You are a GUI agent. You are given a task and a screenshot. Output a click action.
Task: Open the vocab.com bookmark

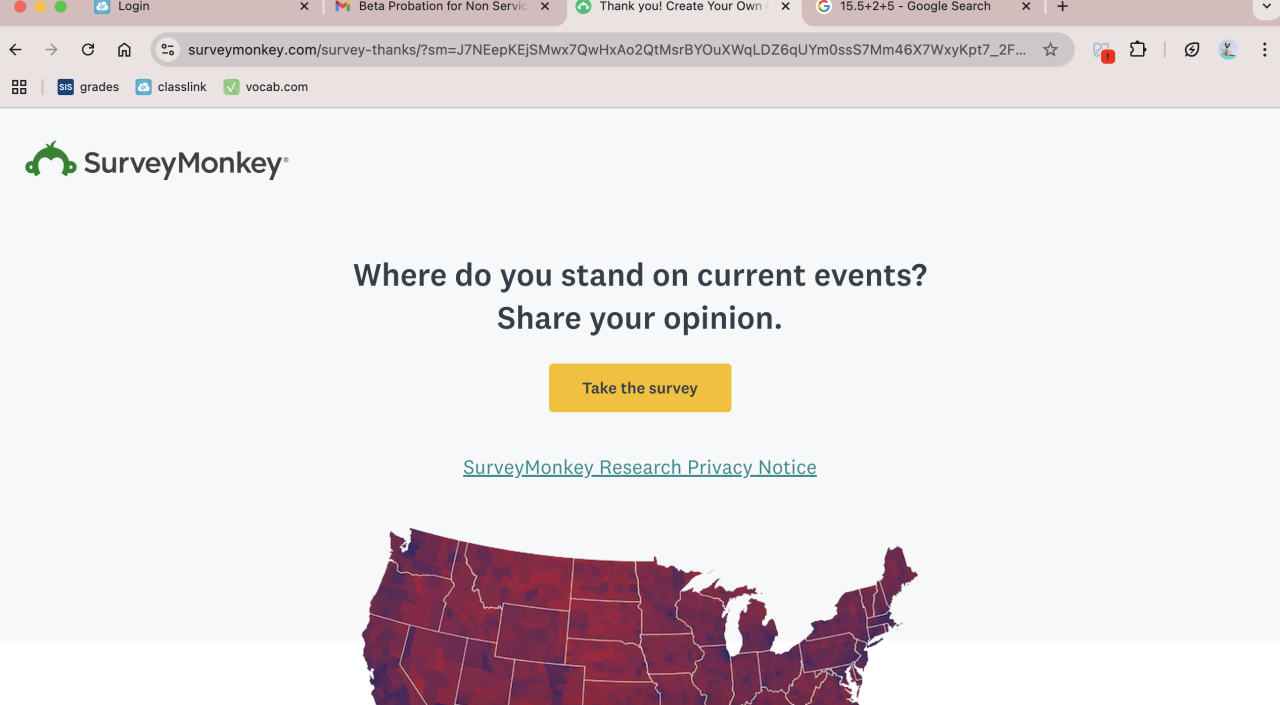(266, 87)
